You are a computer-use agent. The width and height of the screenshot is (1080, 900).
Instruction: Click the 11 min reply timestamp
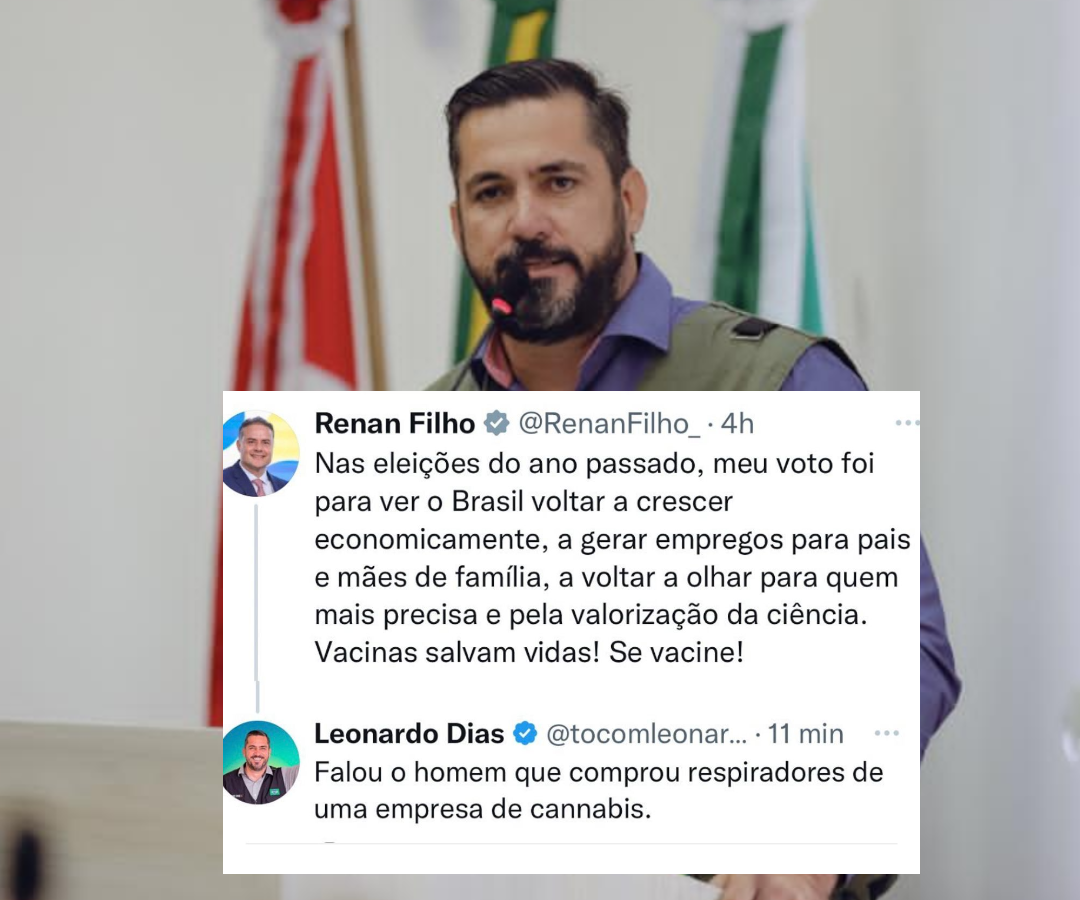pos(805,734)
